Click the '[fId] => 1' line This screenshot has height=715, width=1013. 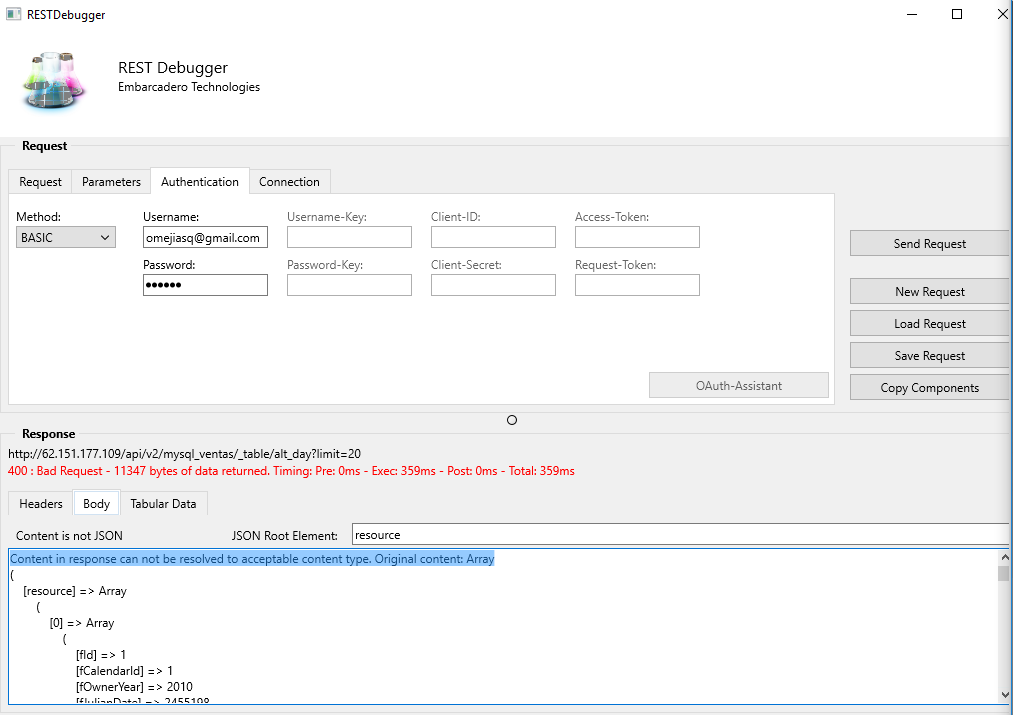[x=101, y=655]
